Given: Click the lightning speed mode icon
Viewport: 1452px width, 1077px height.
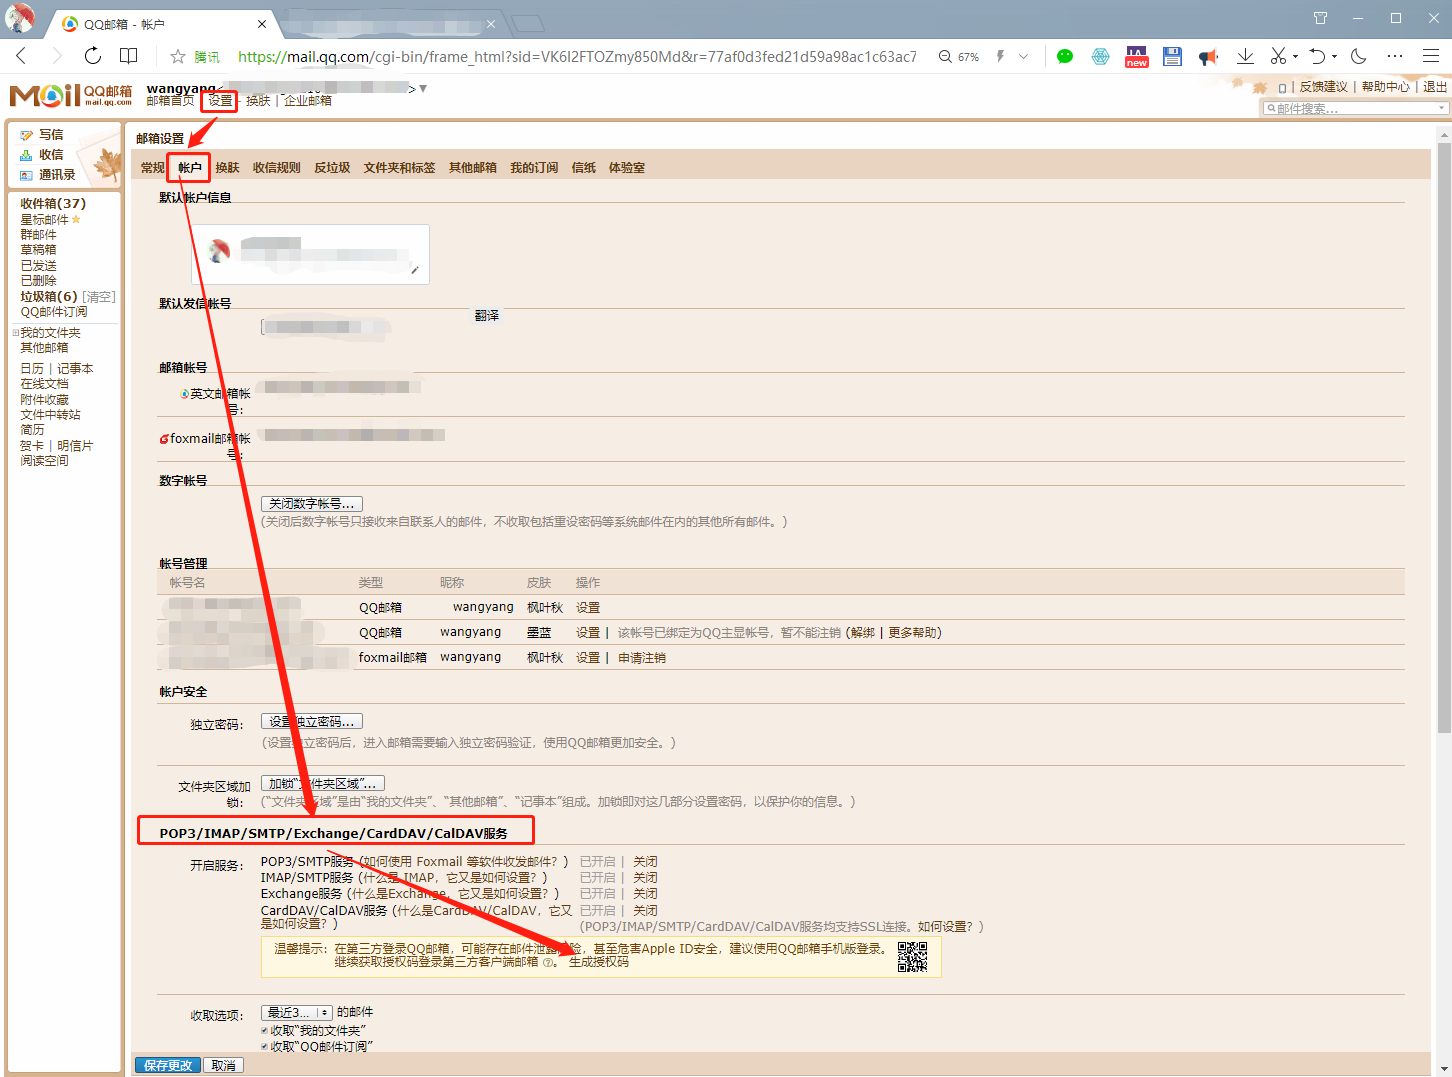Looking at the screenshot, I should [999, 56].
